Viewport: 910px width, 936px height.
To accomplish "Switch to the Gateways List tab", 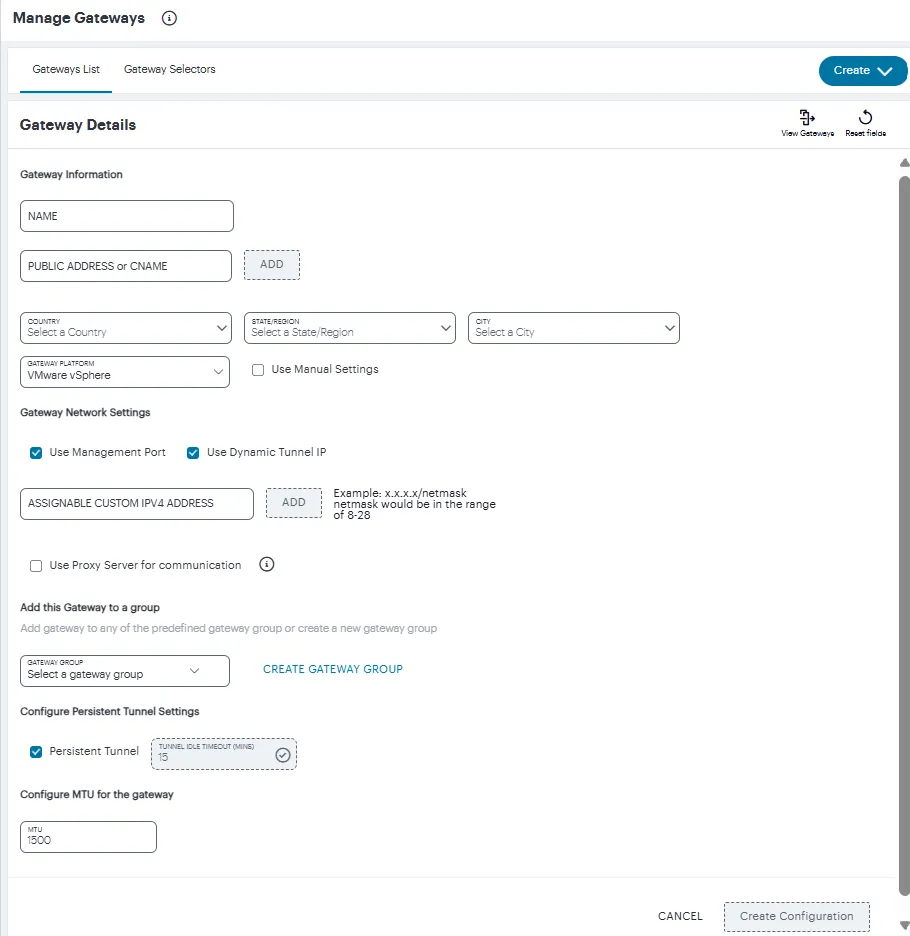I will point(66,69).
